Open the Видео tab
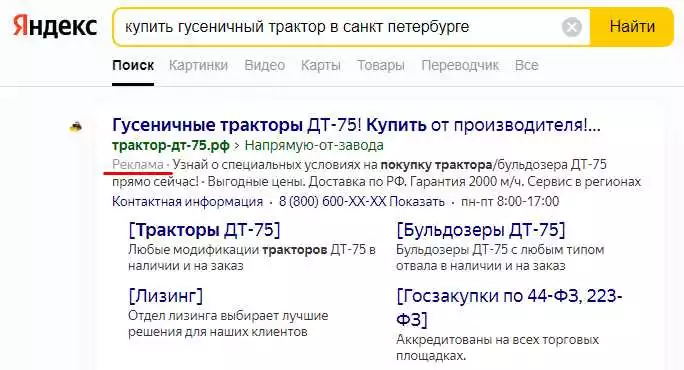The image size is (684, 370). (264, 65)
